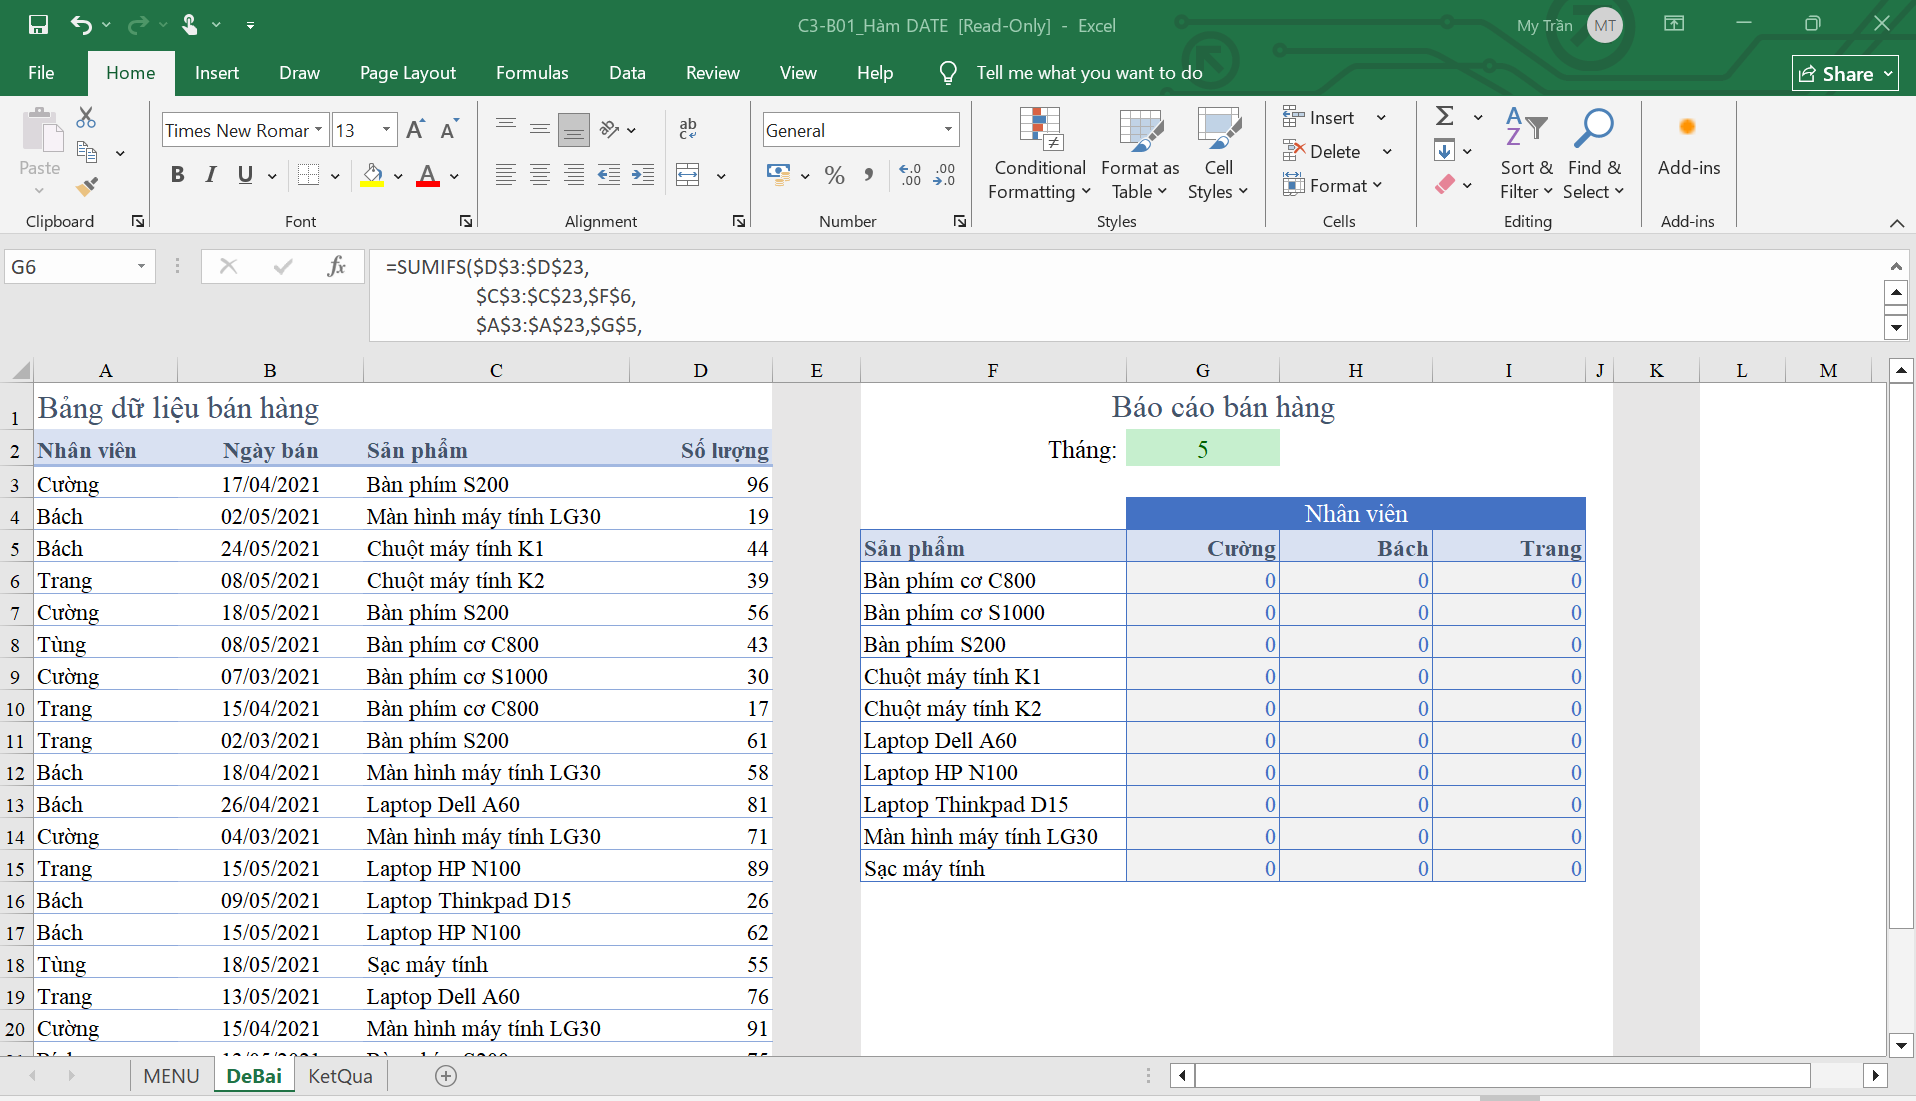Switch to the KetQua sheet tab

340,1076
